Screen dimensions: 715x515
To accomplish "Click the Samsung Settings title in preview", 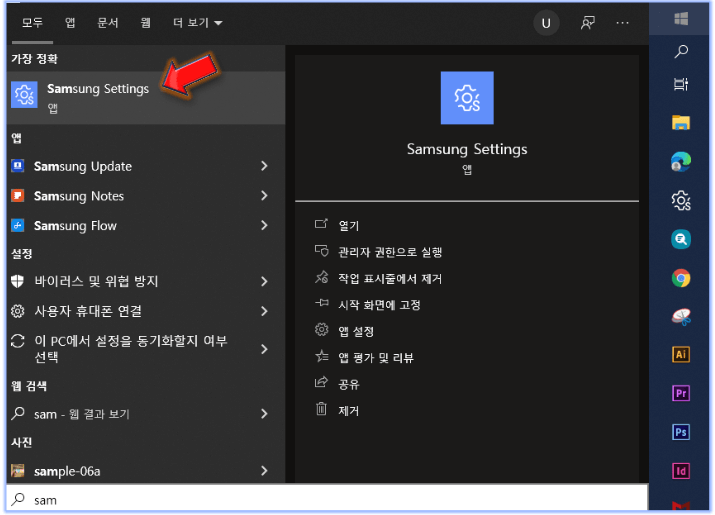I will [x=467, y=149].
